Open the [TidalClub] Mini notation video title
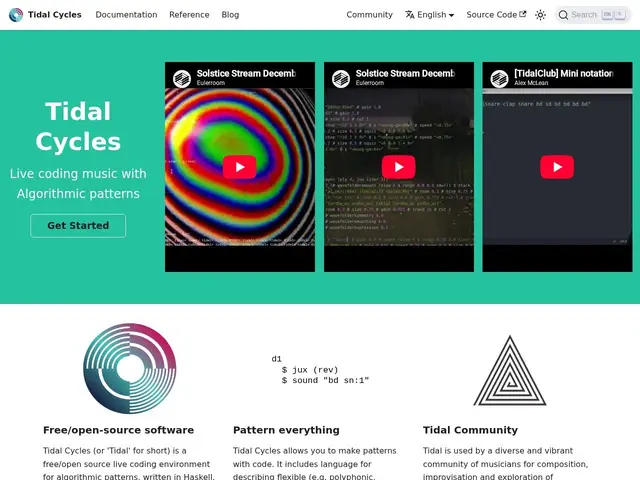 [564, 73]
